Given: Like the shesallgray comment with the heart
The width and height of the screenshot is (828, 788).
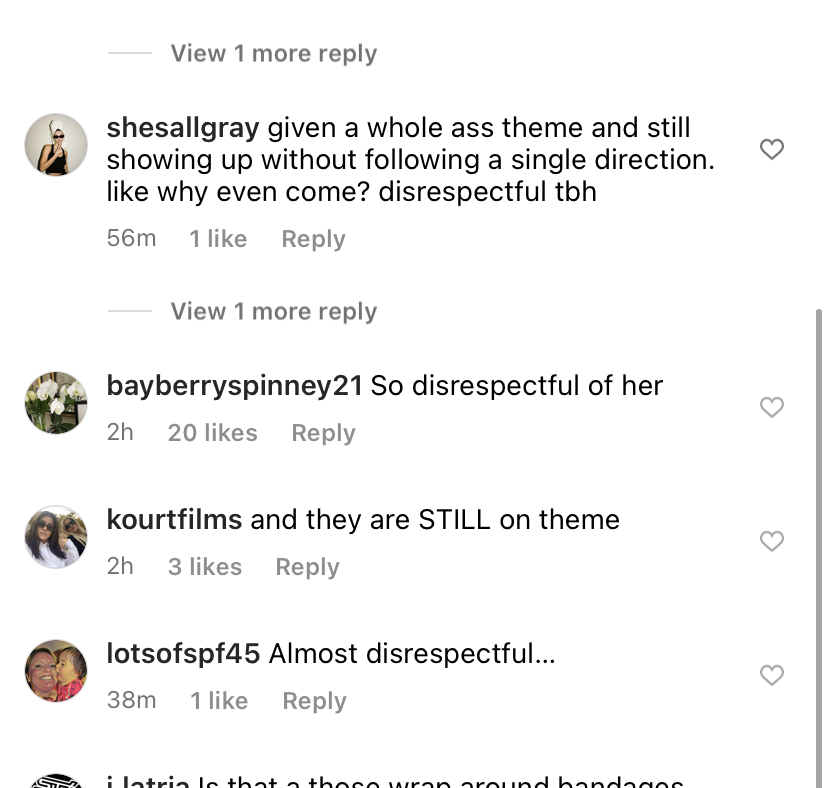Looking at the screenshot, I should tap(771, 150).
